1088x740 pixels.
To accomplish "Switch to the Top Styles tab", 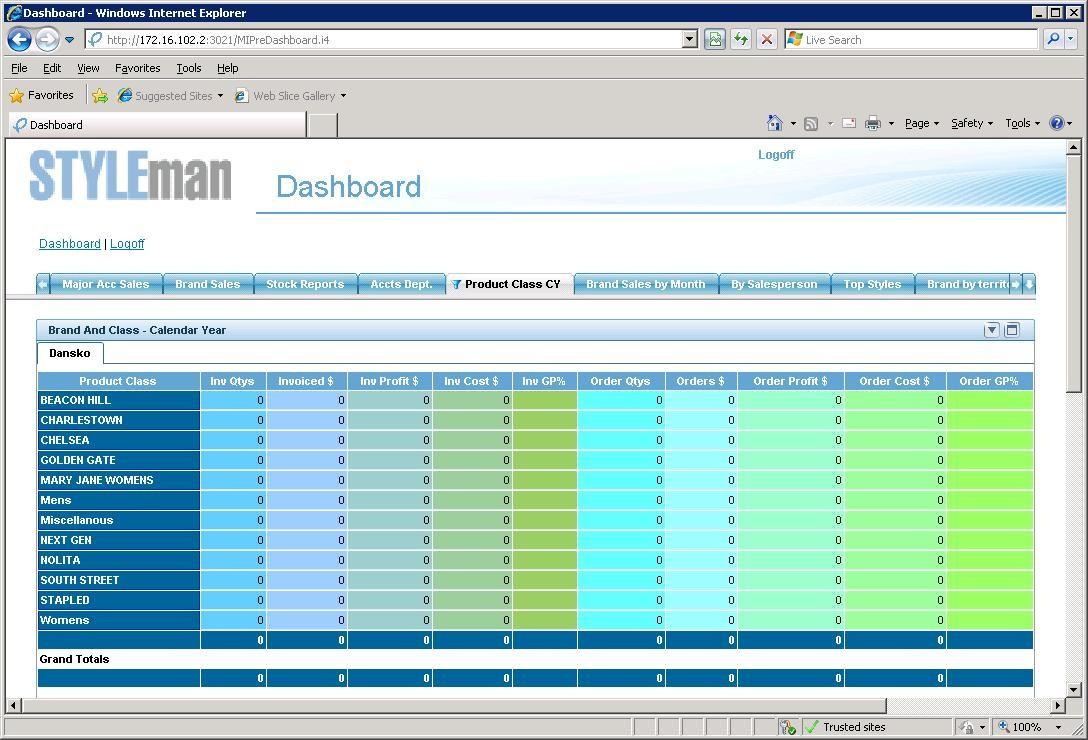I will click(872, 284).
